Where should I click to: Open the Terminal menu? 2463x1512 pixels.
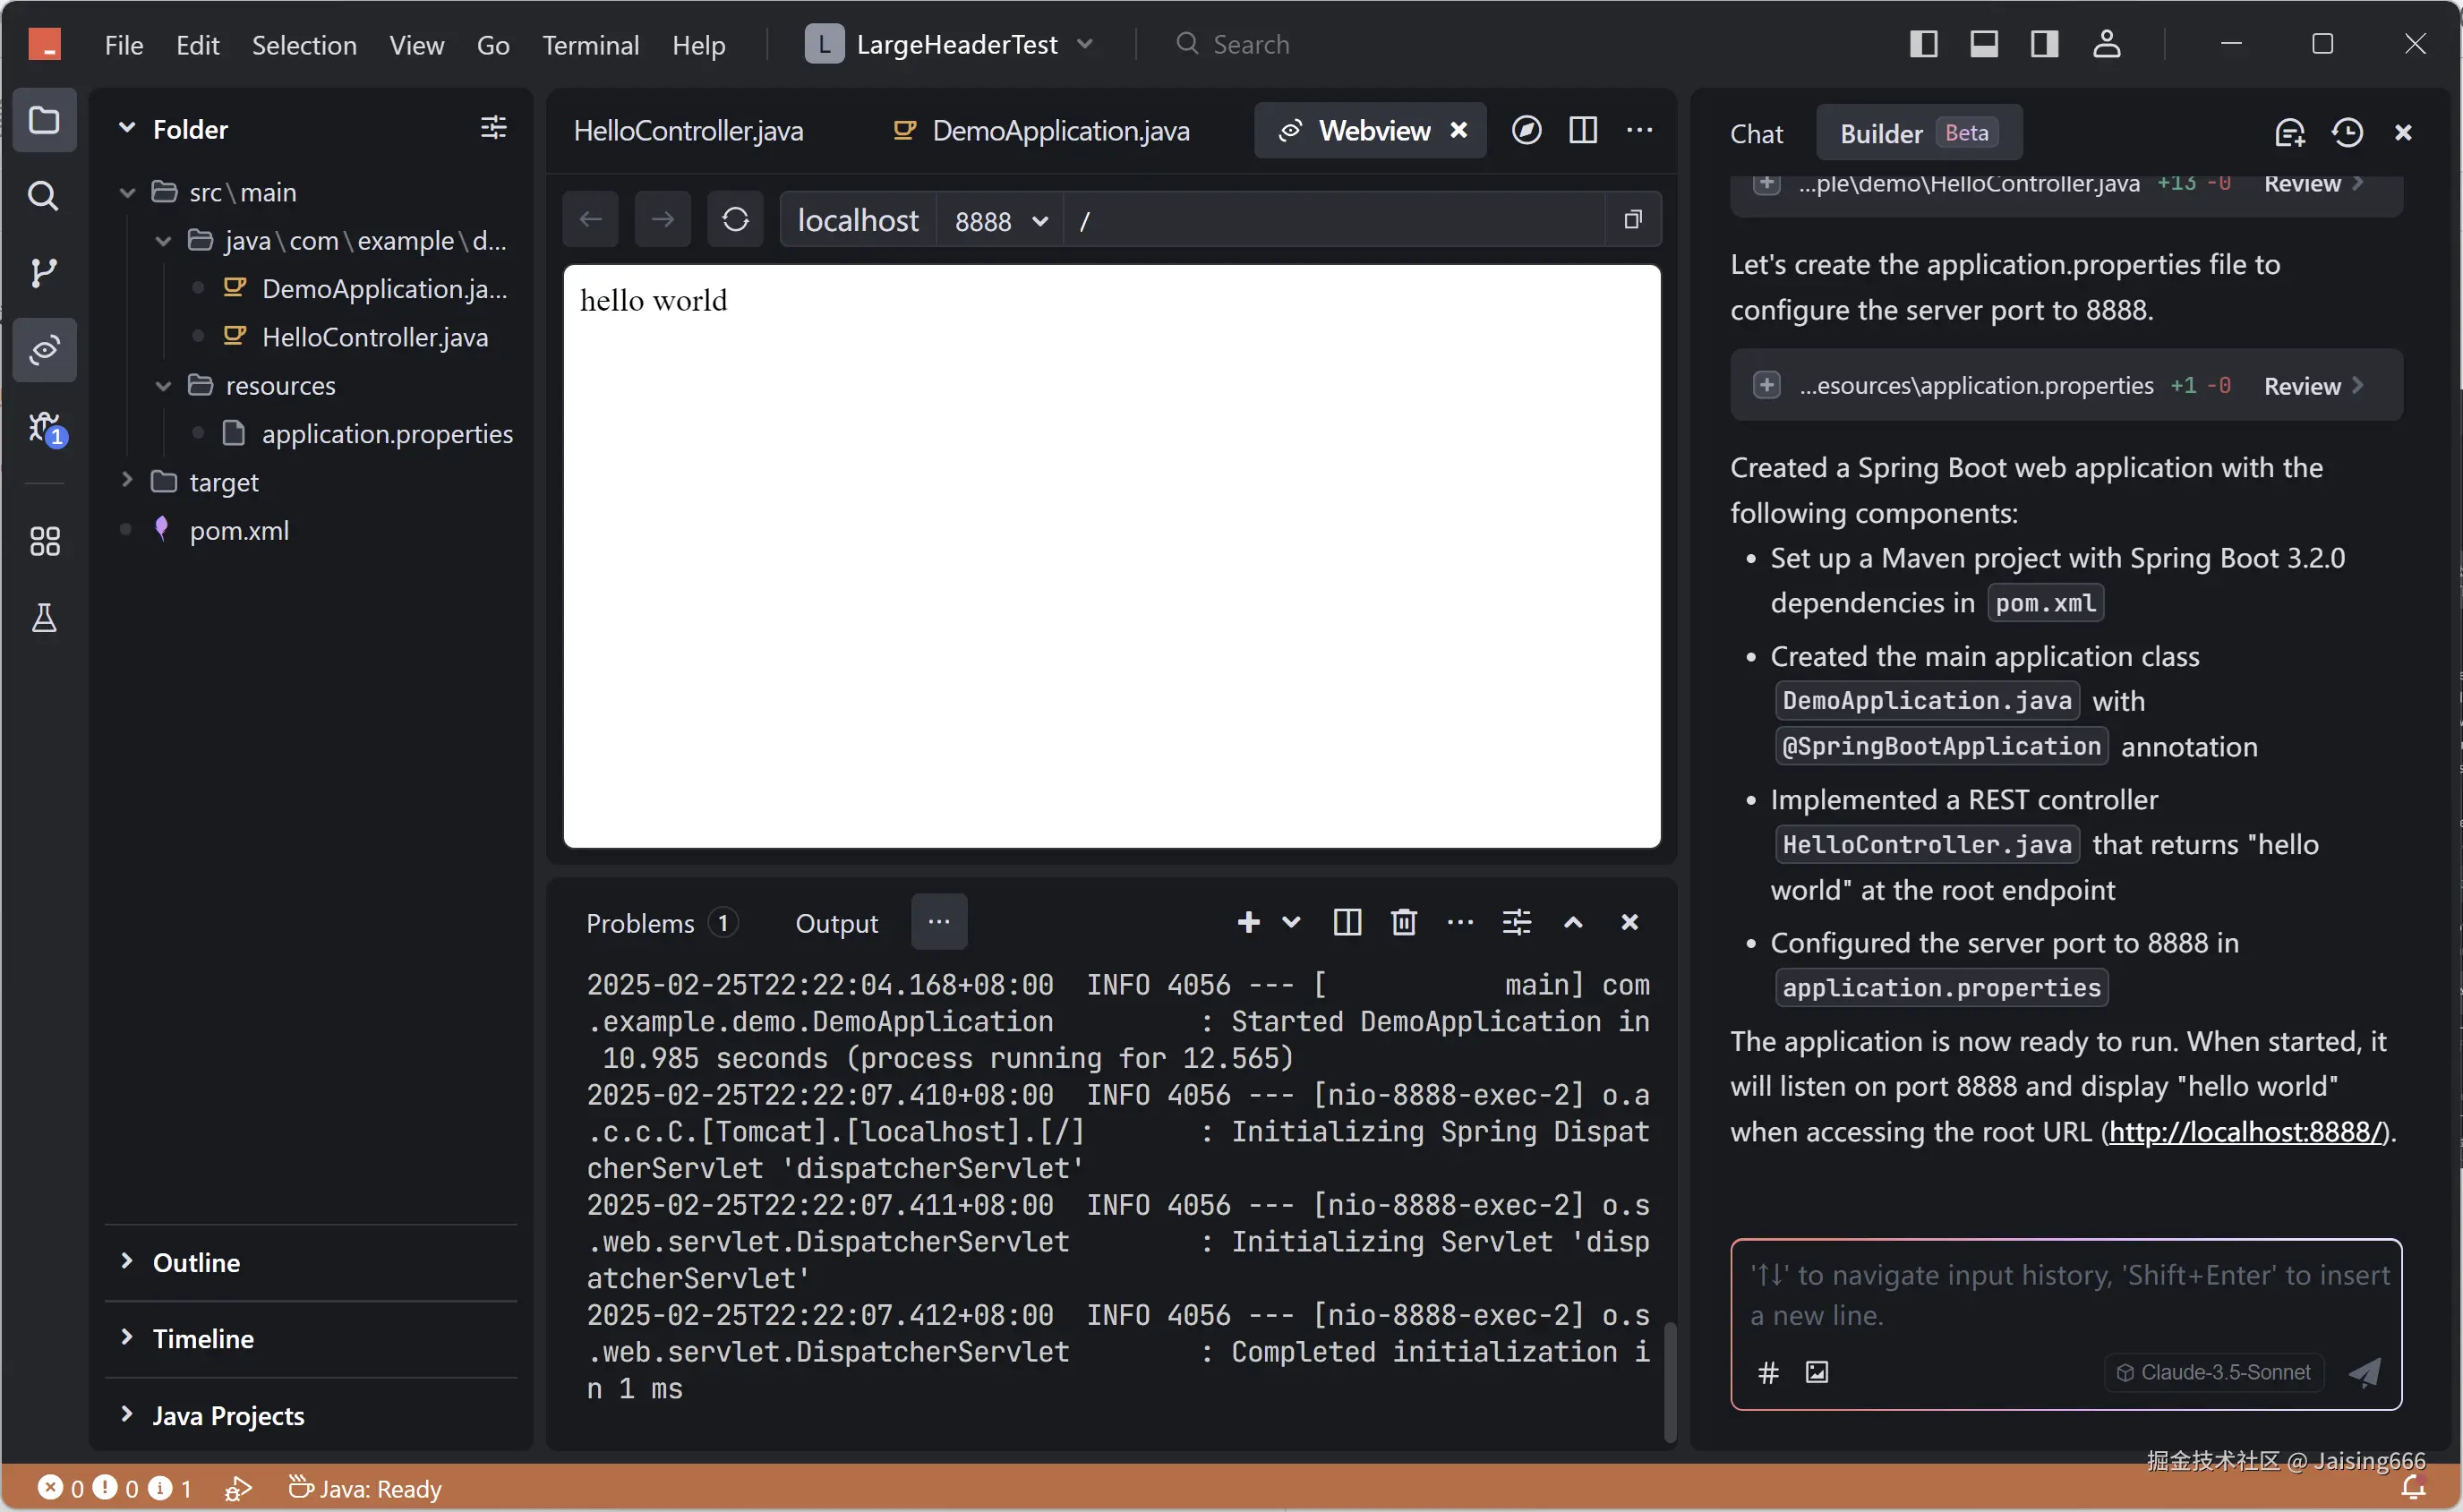coord(590,45)
